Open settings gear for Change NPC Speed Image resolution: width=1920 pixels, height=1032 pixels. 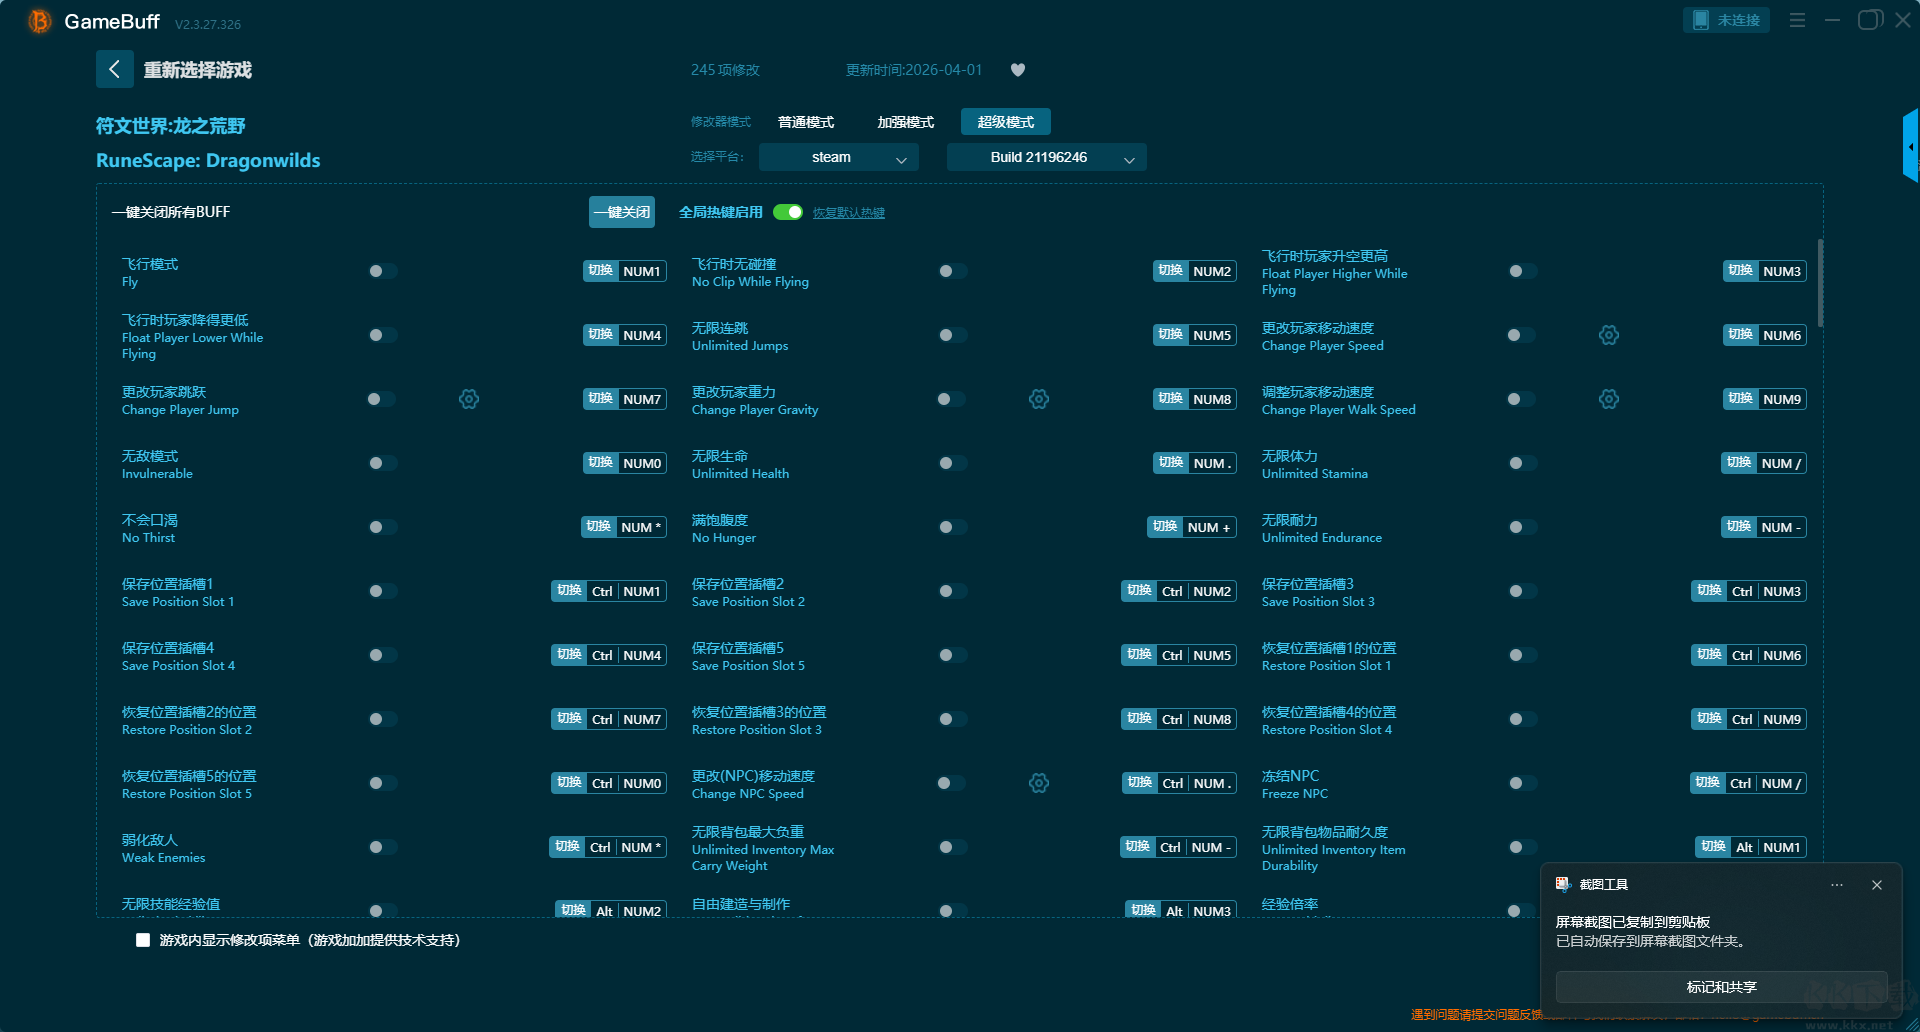[1039, 783]
